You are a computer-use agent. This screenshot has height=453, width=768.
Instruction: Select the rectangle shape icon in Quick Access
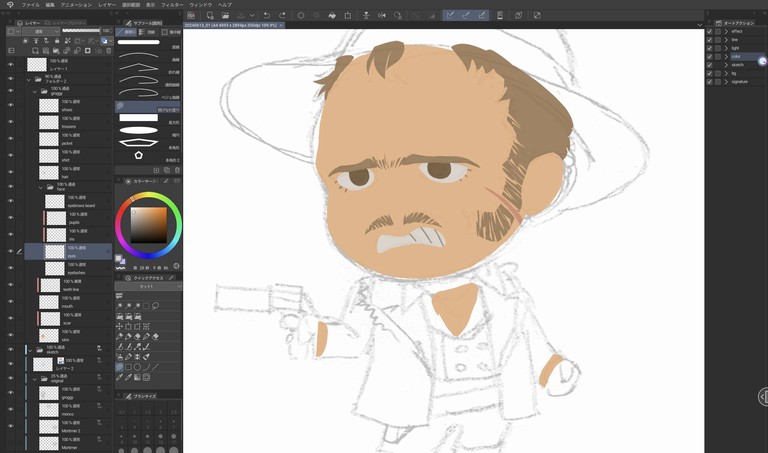(x=128, y=367)
